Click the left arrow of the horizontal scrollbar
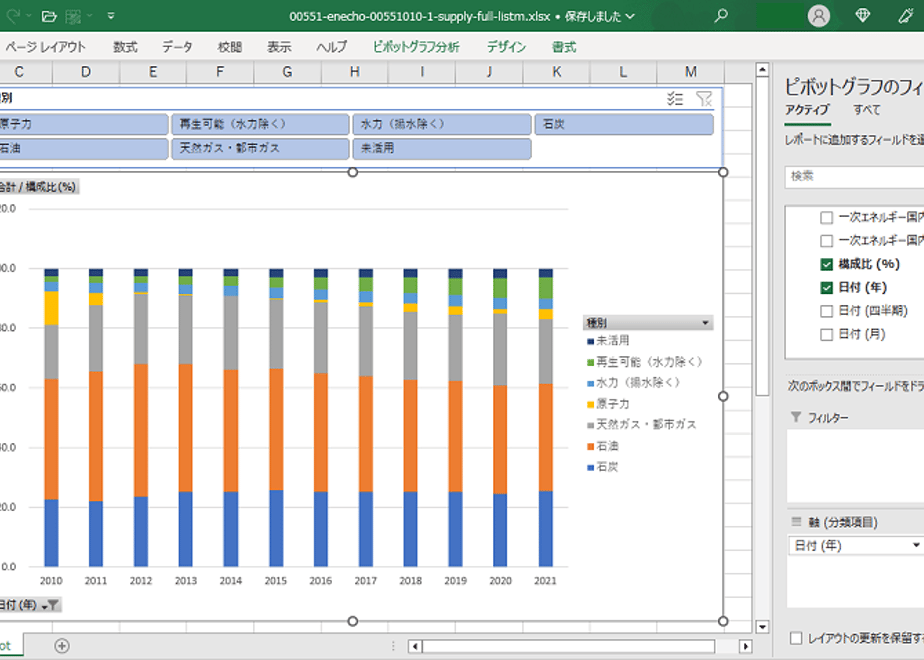The image size is (924, 660). click(415, 646)
